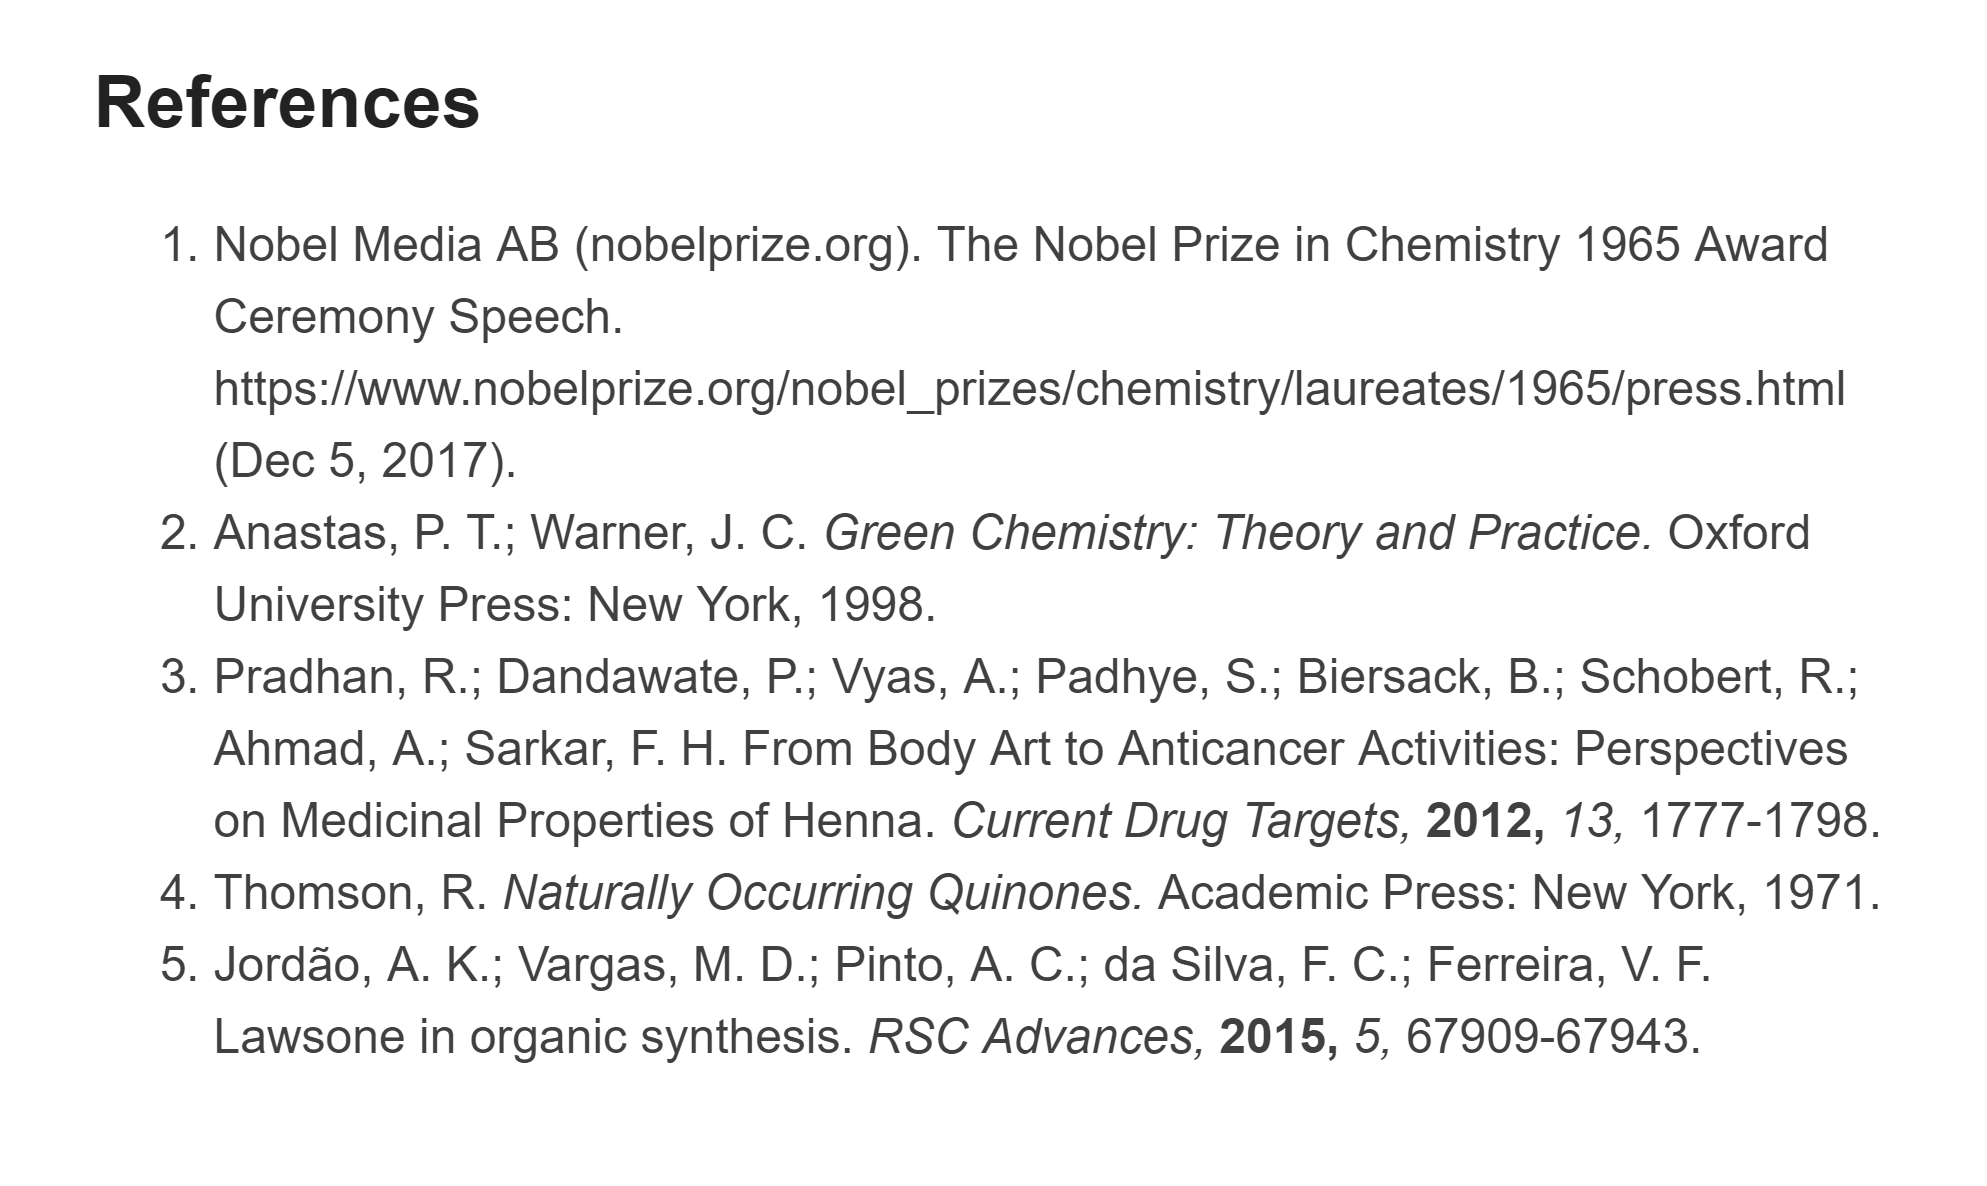
Task: Click the References heading
Action: [x=288, y=103]
